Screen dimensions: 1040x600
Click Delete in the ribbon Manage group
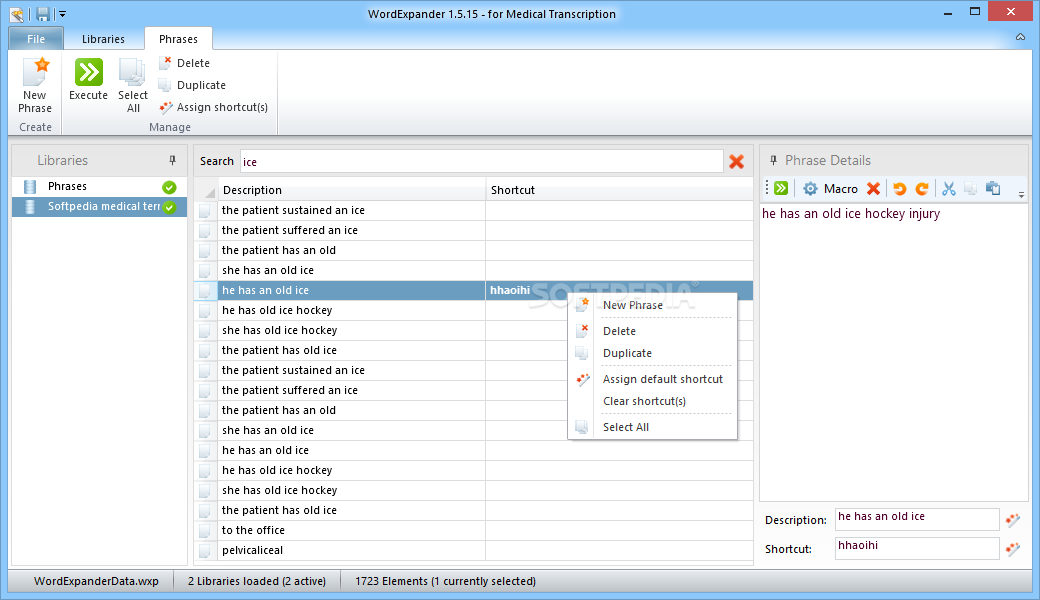coord(185,63)
